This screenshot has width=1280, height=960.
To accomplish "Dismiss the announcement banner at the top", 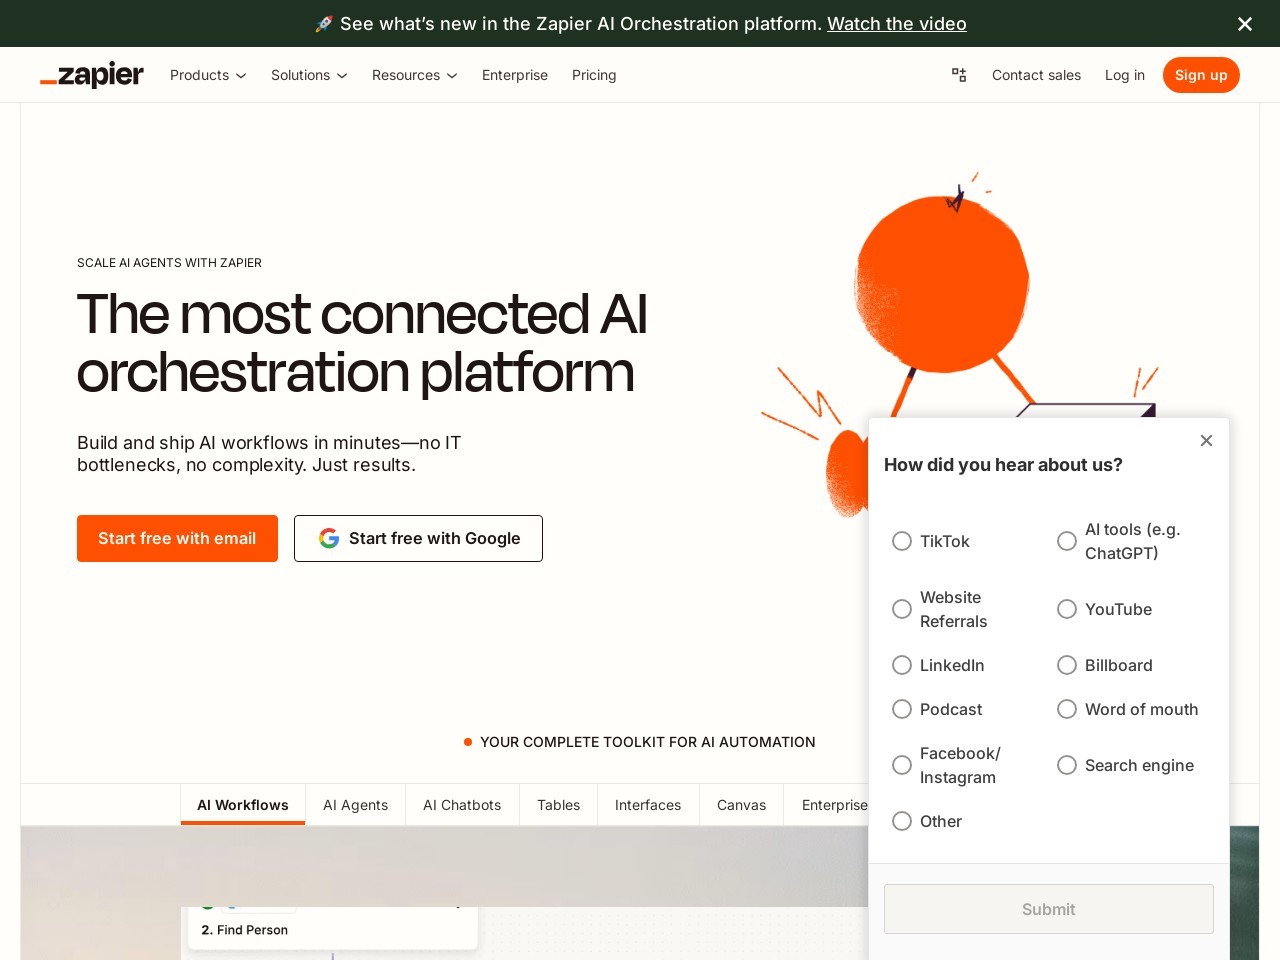I will (x=1244, y=23).
